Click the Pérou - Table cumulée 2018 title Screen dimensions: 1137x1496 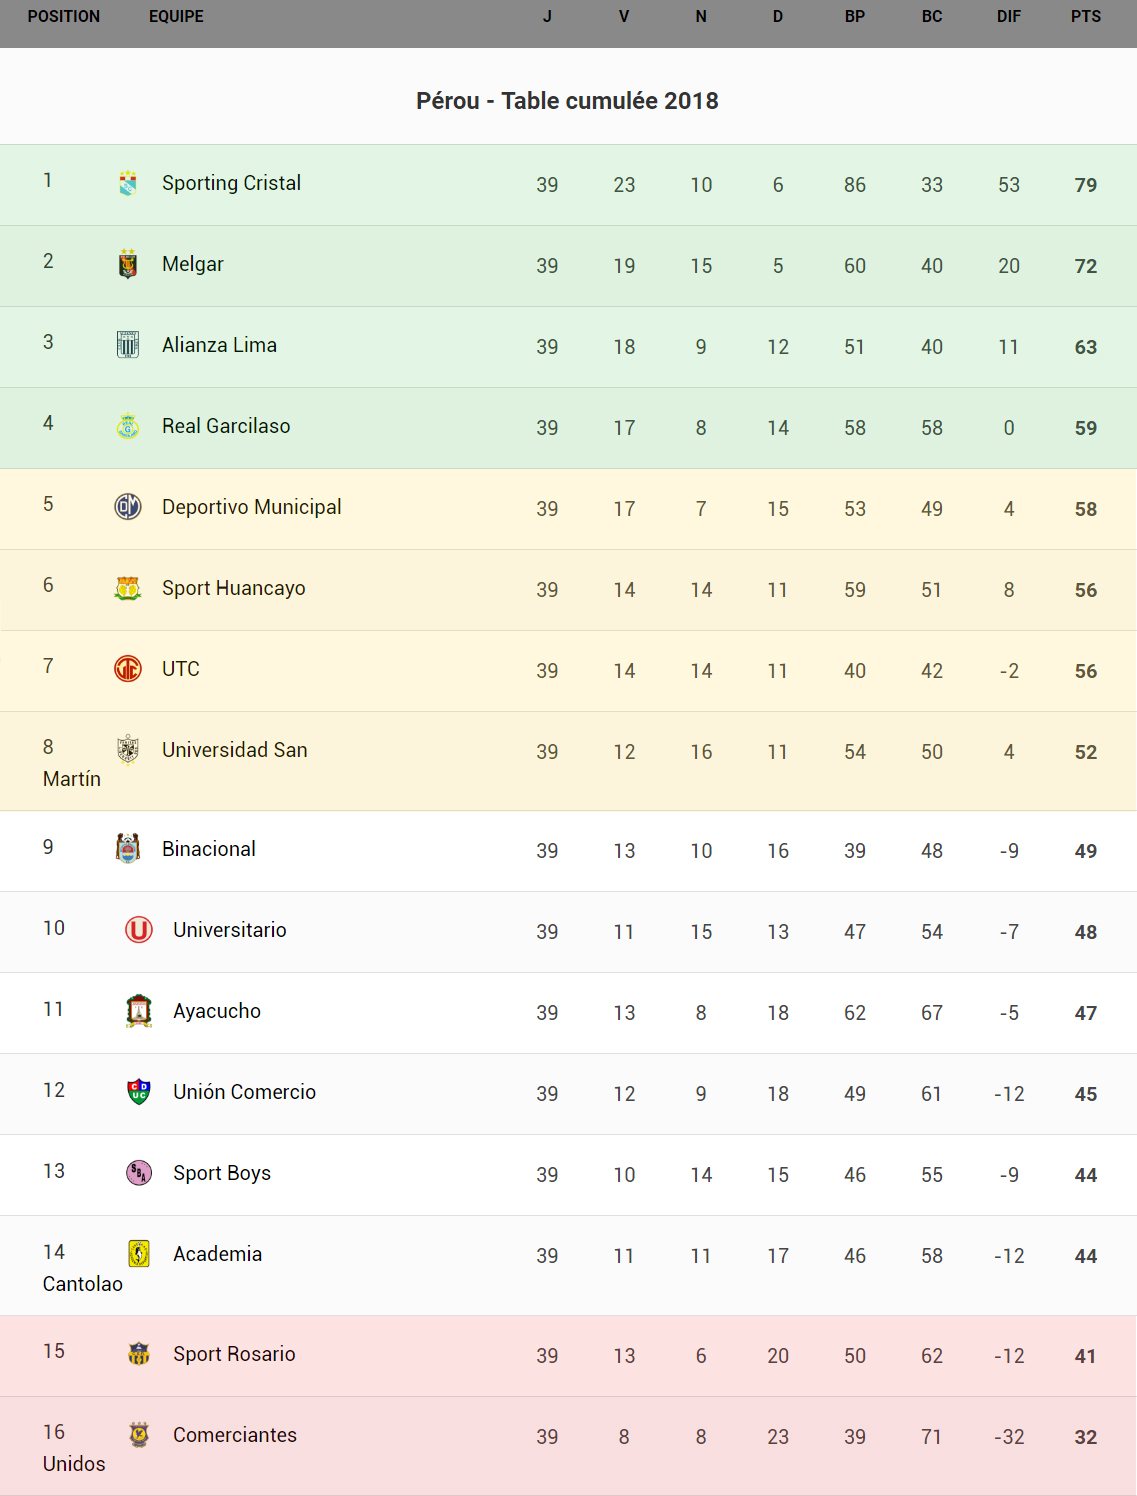[x=567, y=101]
